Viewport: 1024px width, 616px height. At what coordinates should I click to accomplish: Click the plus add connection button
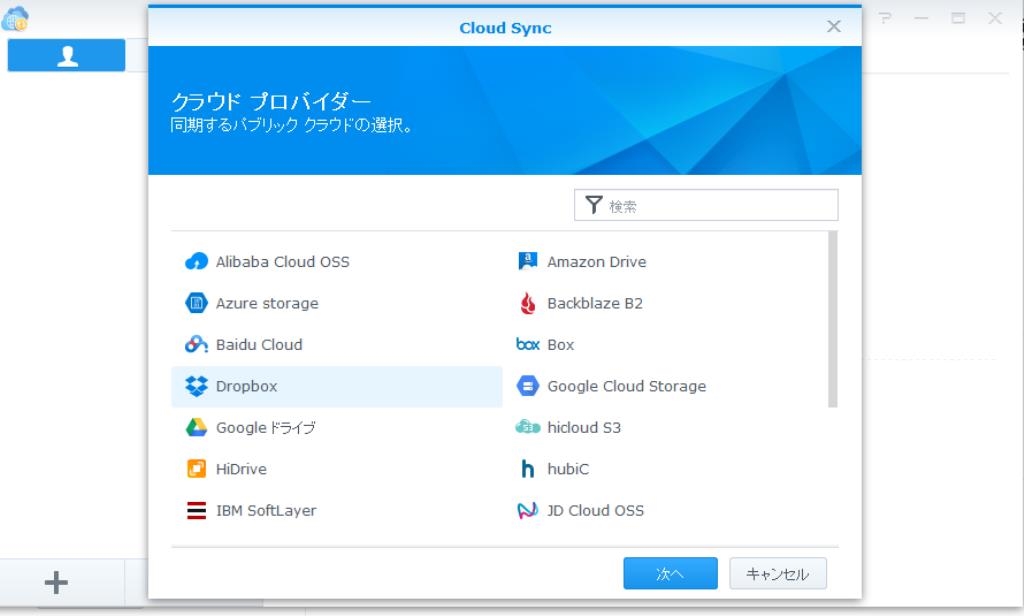click(57, 582)
